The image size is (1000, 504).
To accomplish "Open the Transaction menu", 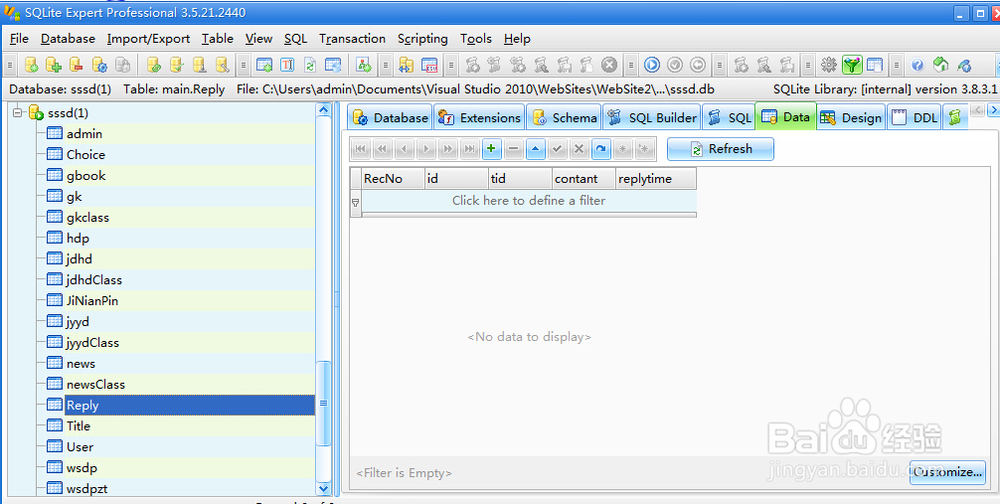I will (x=352, y=39).
